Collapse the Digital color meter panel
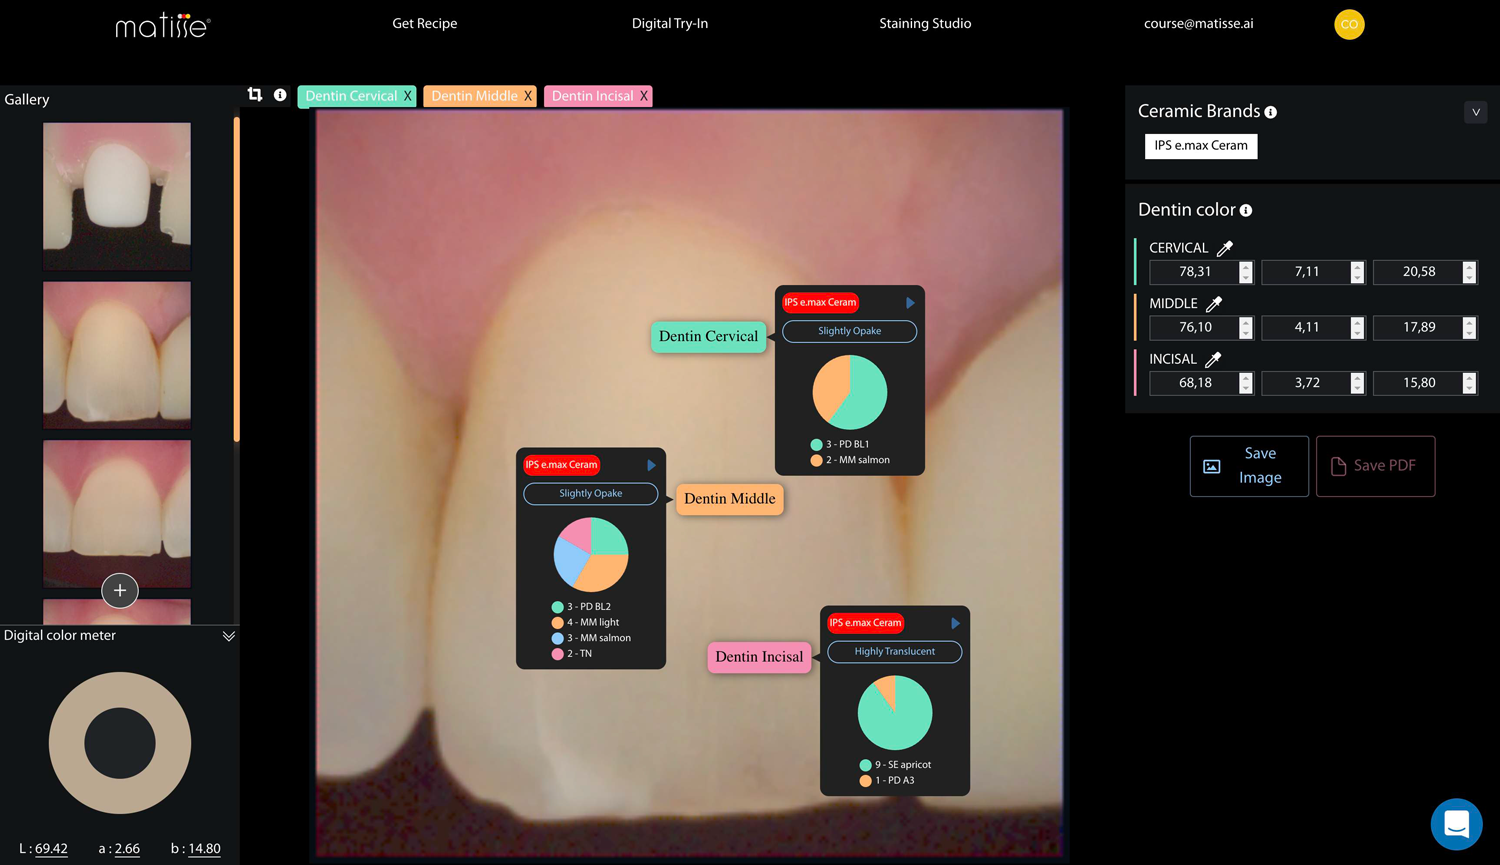 click(x=229, y=636)
